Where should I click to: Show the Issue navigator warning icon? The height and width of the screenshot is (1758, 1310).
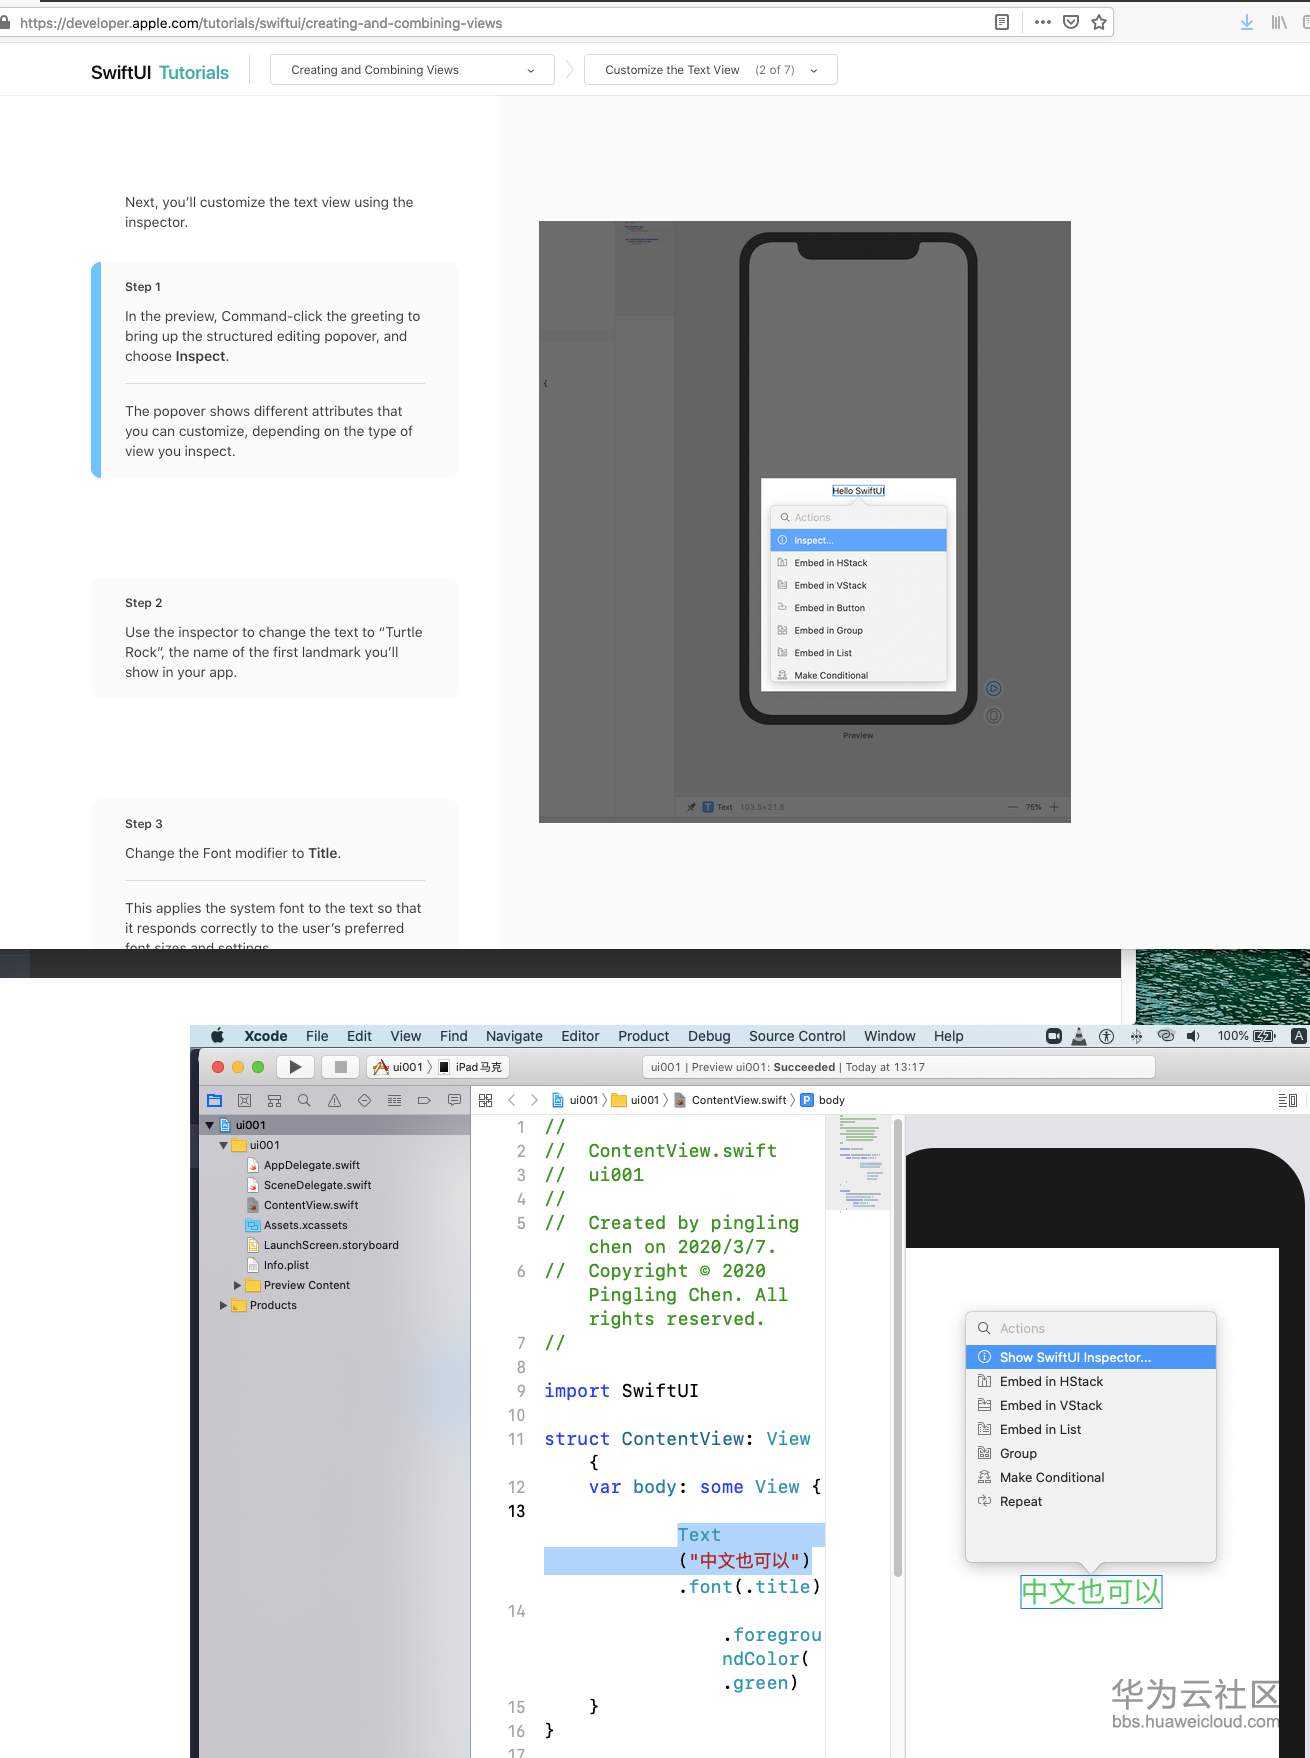pos(334,1100)
